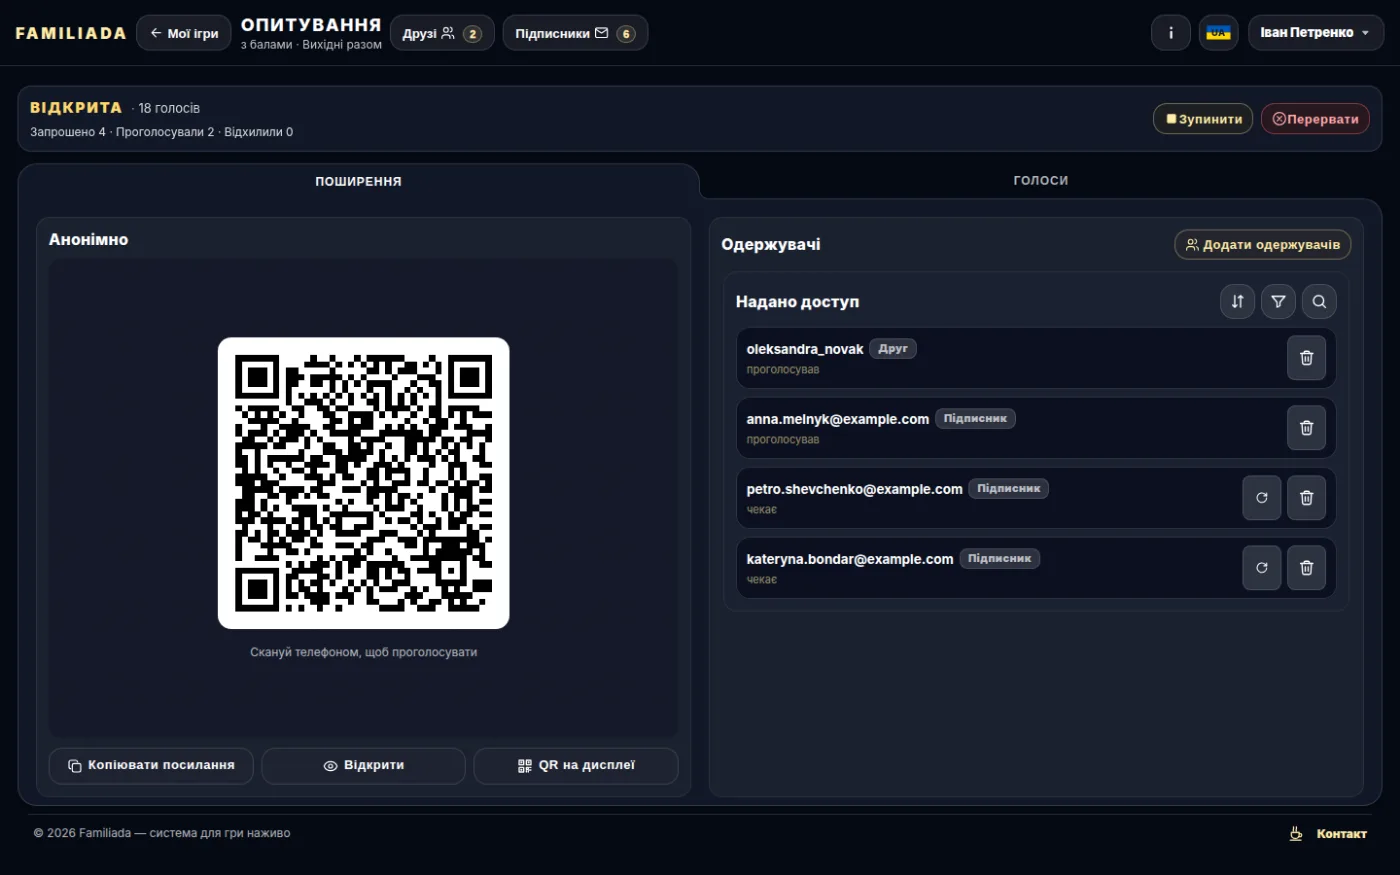Go back to Мої ігри

point(184,33)
